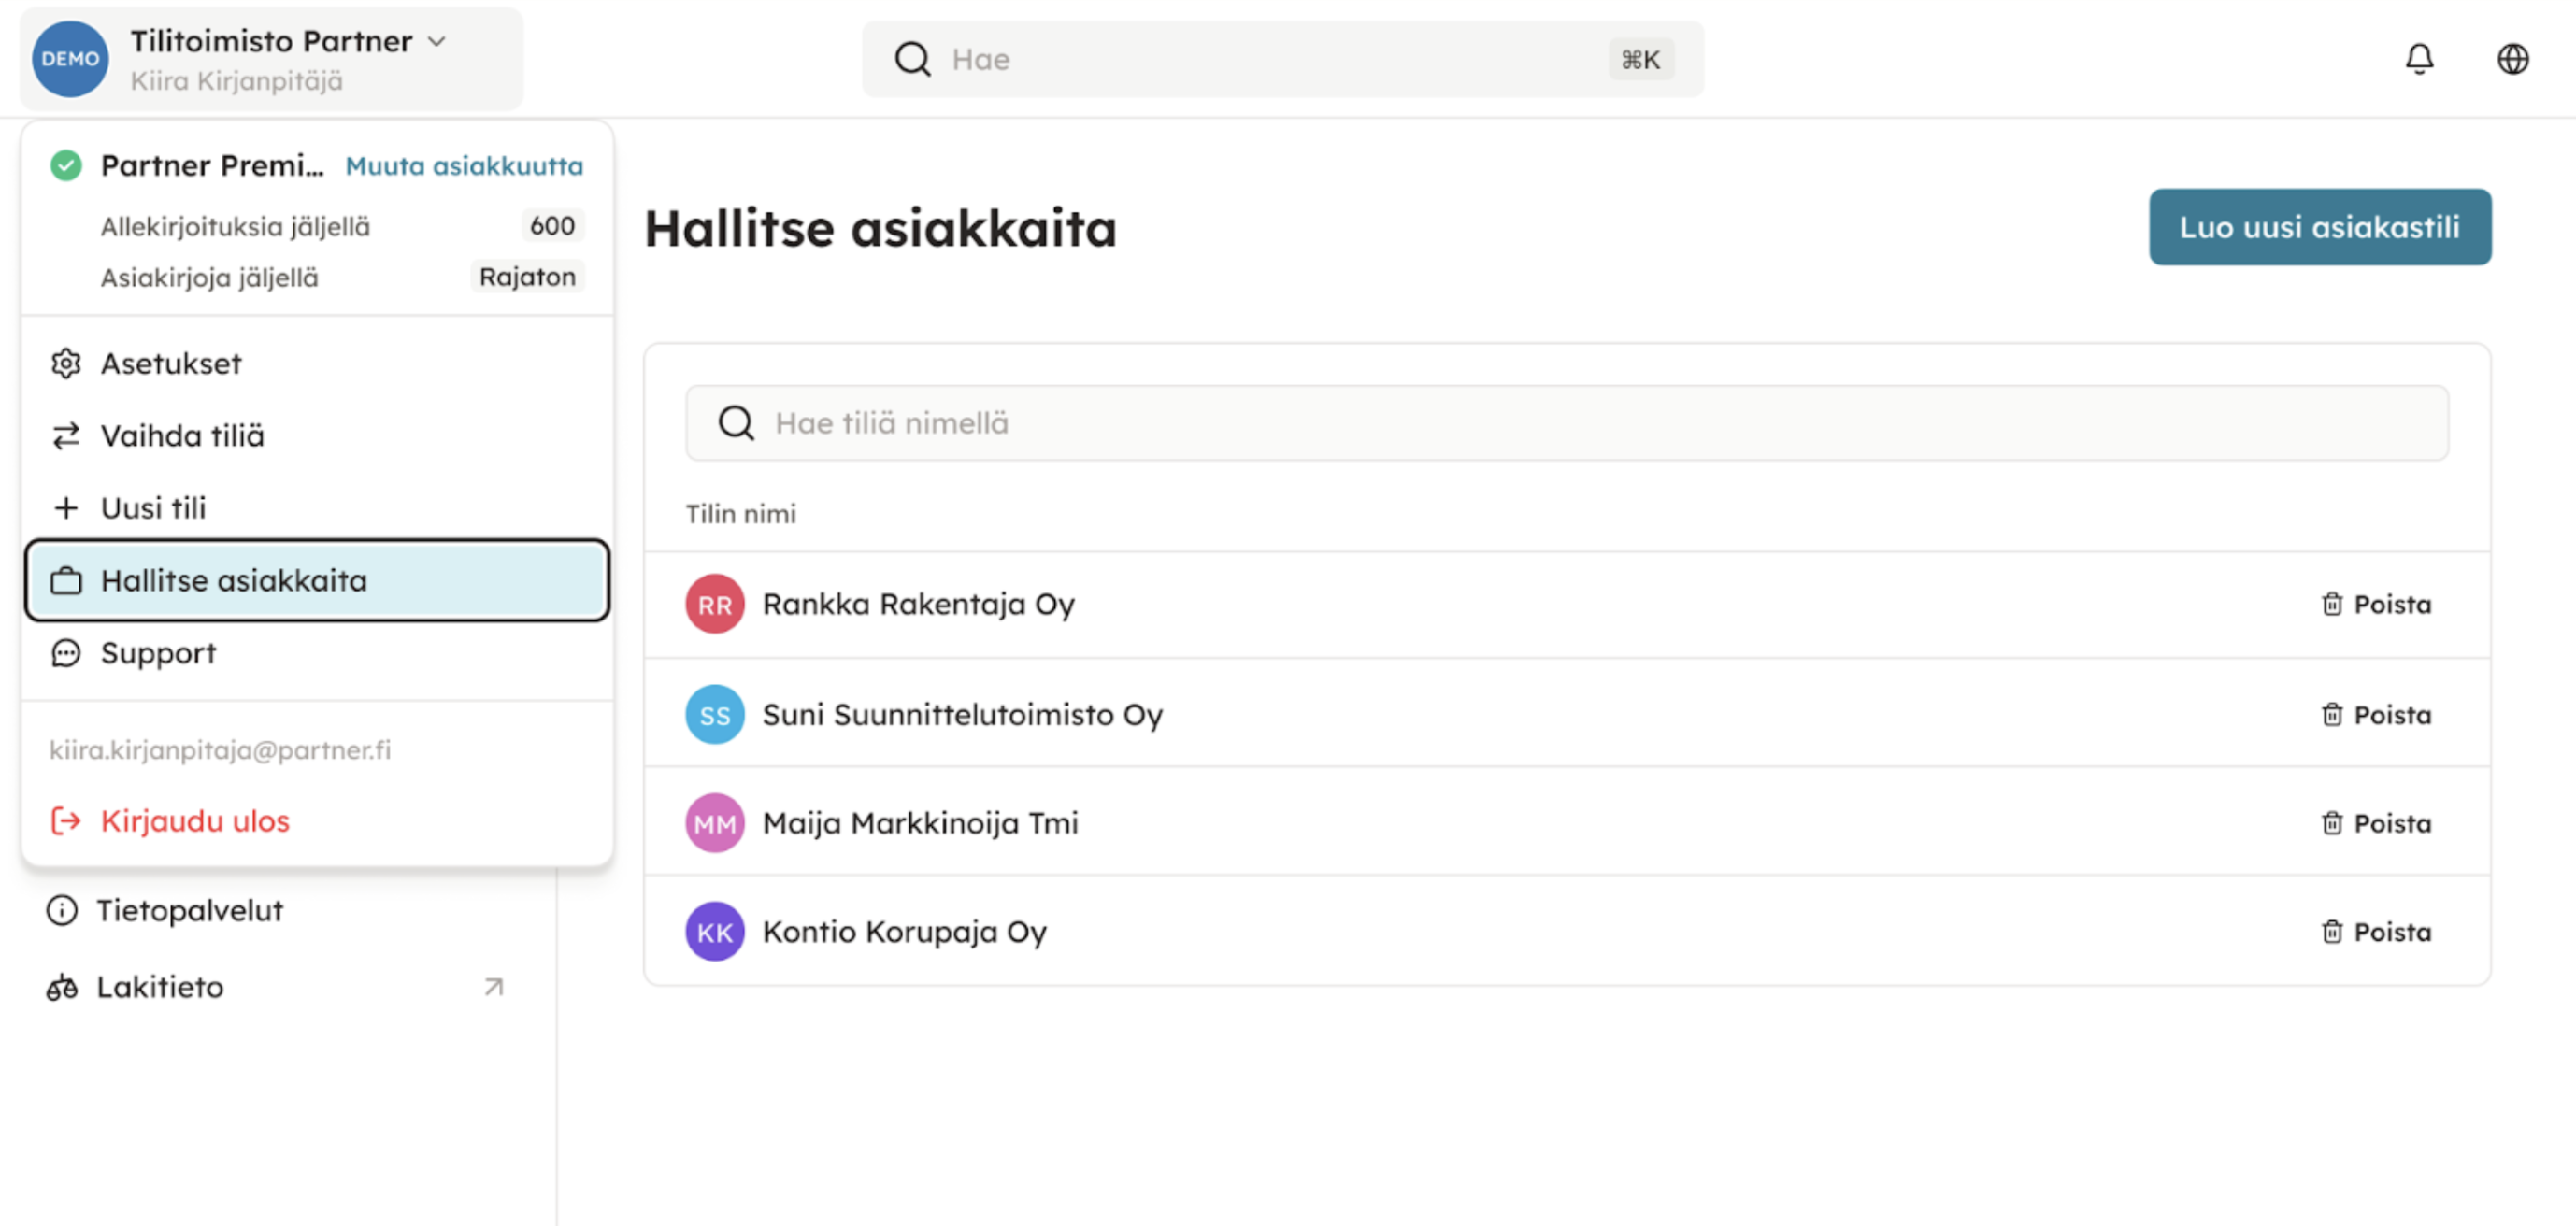Open the globe language selector icon
This screenshot has height=1226, width=2576.
[x=2512, y=59]
